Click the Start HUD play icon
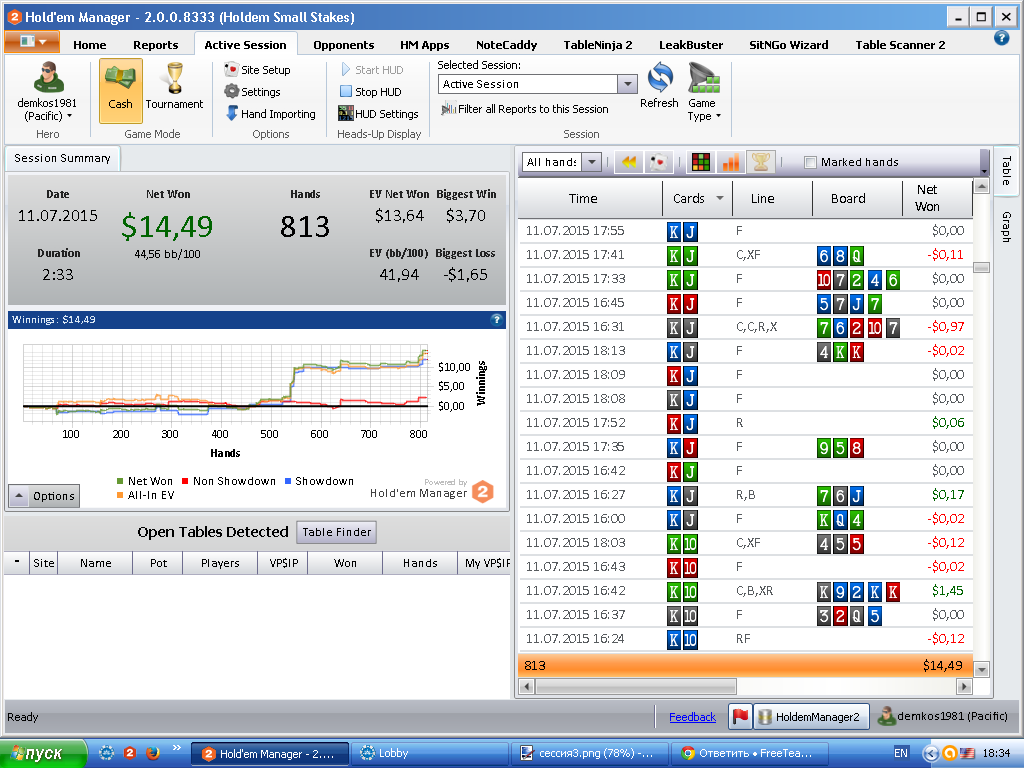 click(x=346, y=69)
